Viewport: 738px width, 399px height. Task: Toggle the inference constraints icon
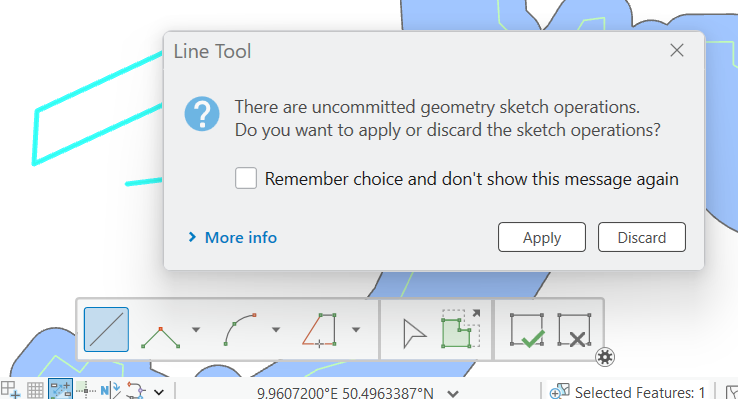(86, 390)
